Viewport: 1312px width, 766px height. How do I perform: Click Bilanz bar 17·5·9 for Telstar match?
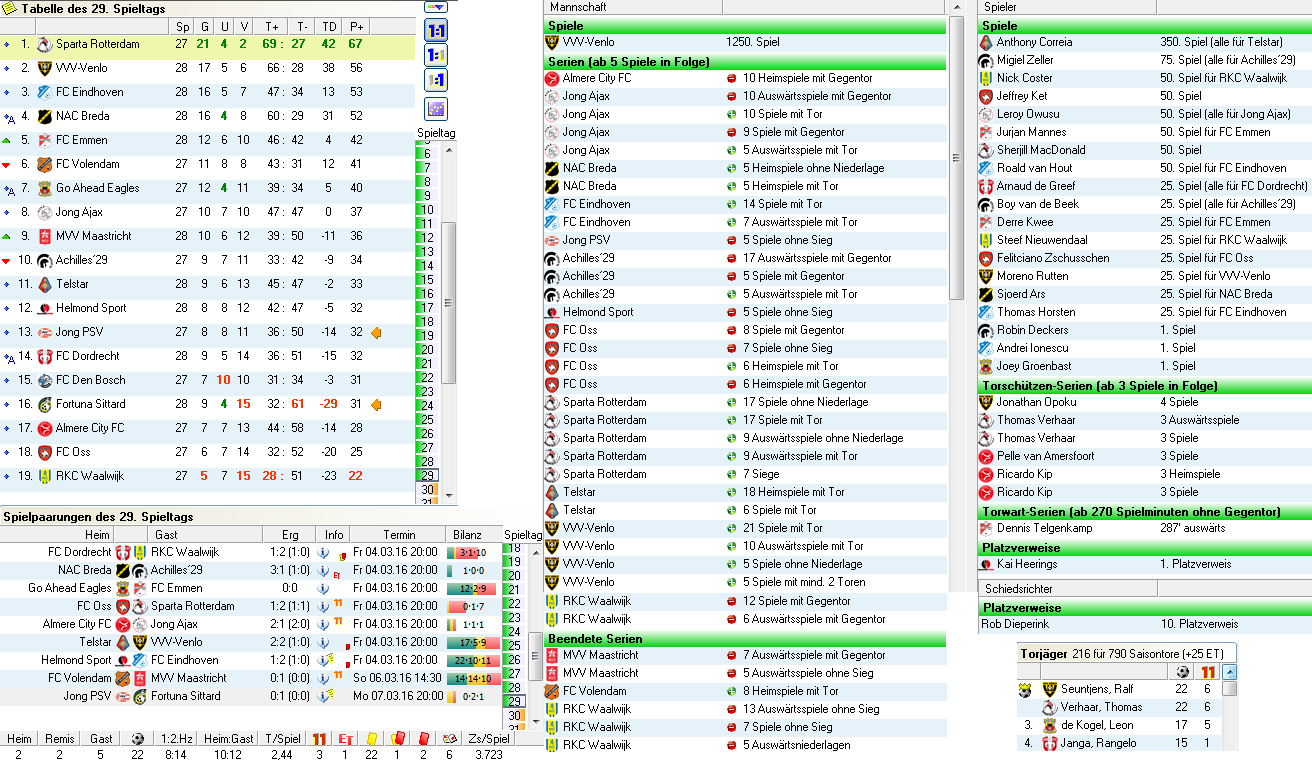point(472,642)
